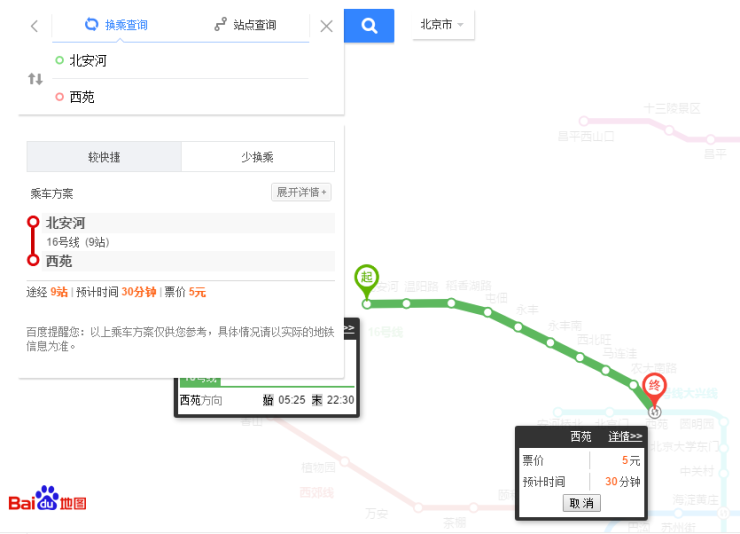The height and width of the screenshot is (534, 740).
Task: Click the back arrow icon
Action: 34,26
